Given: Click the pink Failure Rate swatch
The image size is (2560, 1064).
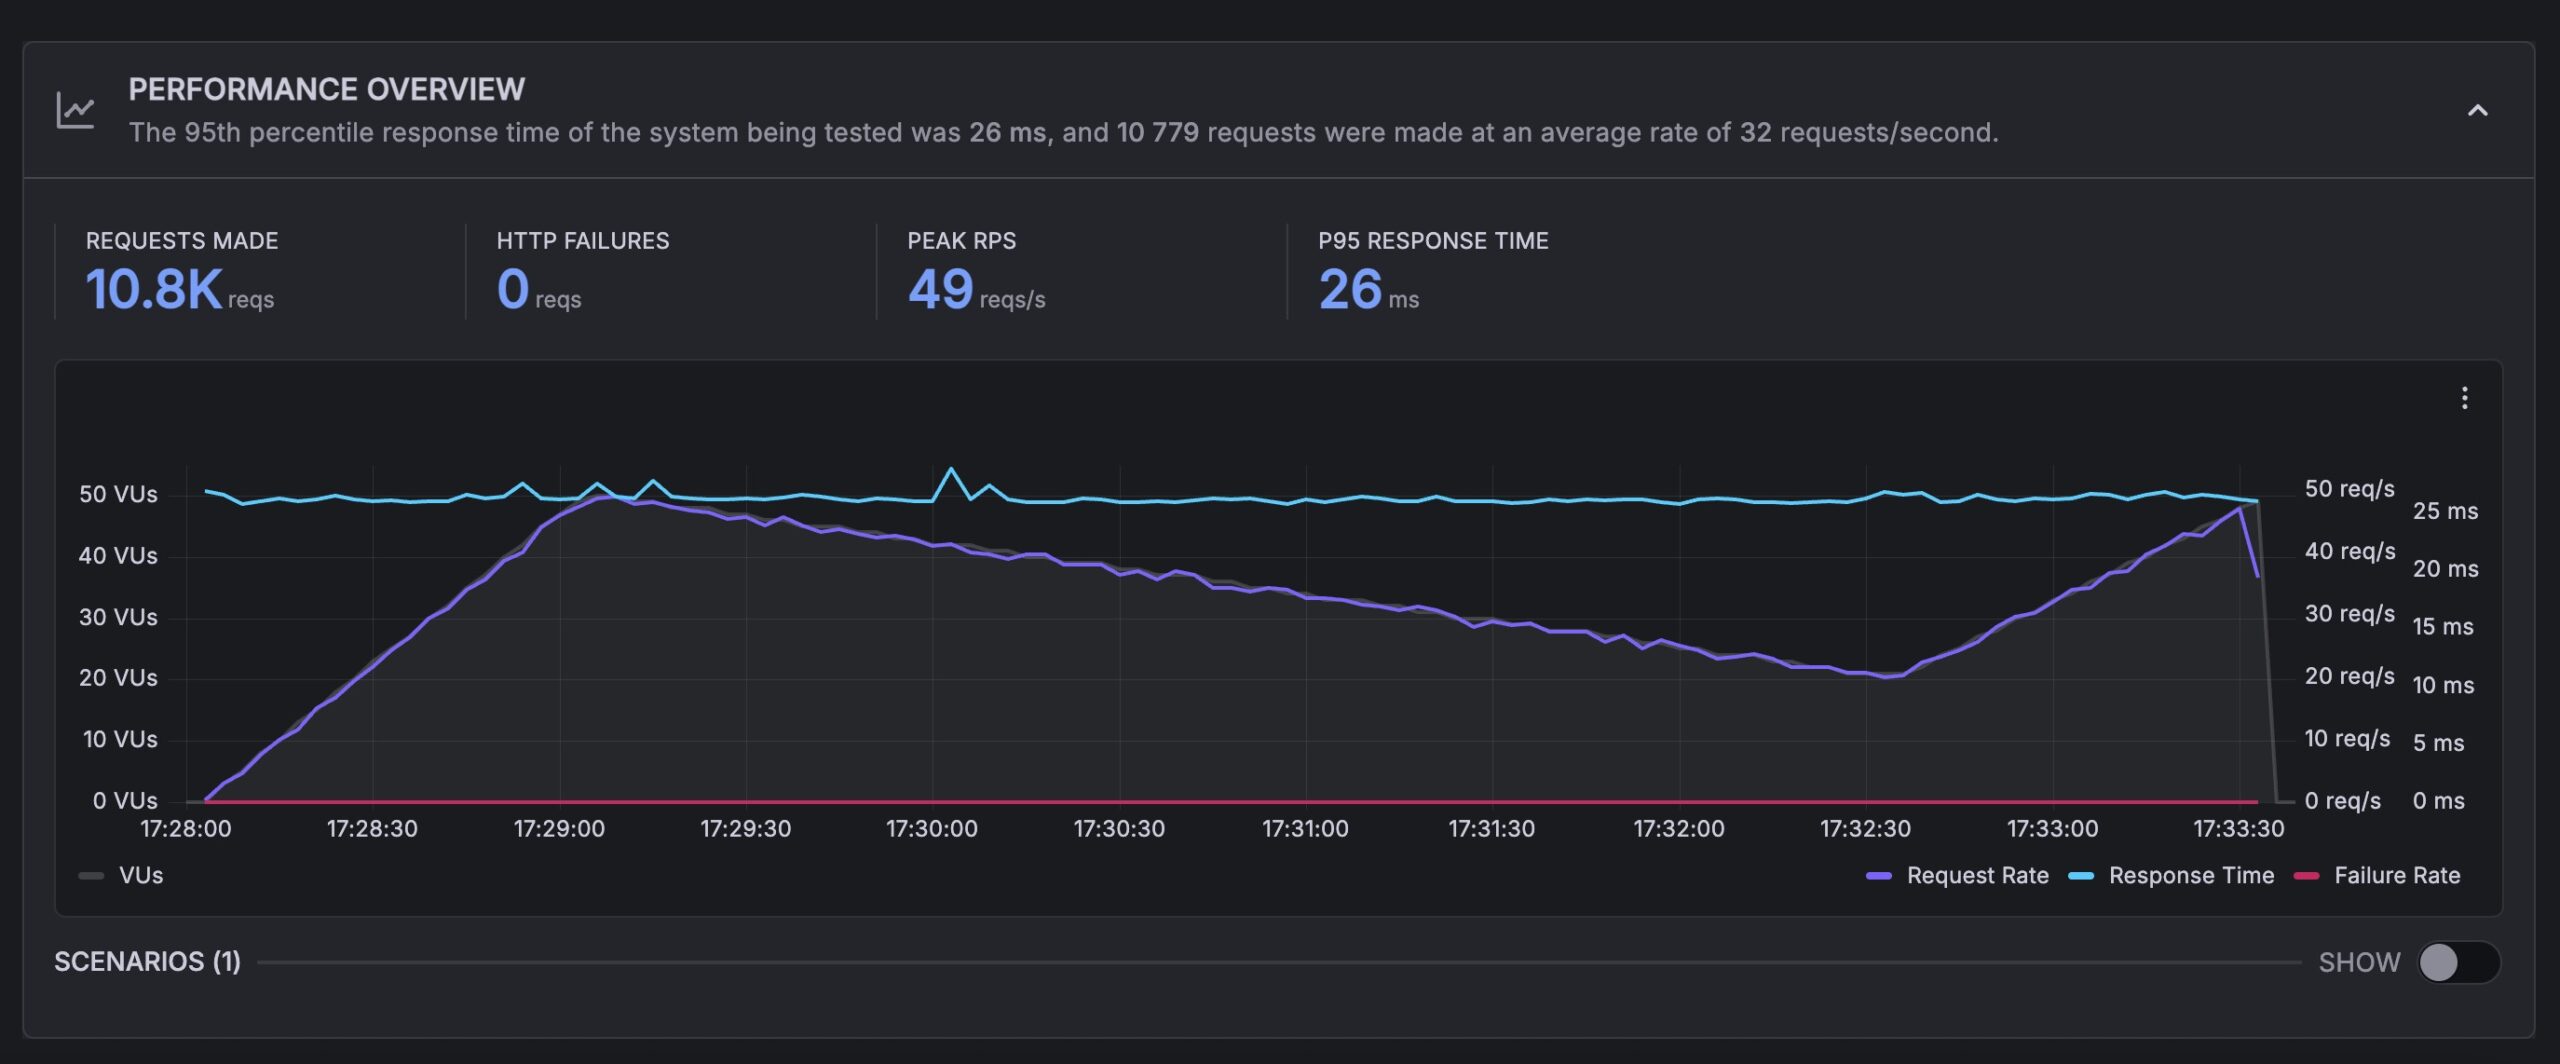Looking at the screenshot, I should pyautogui.click(x=2306, y=876).
